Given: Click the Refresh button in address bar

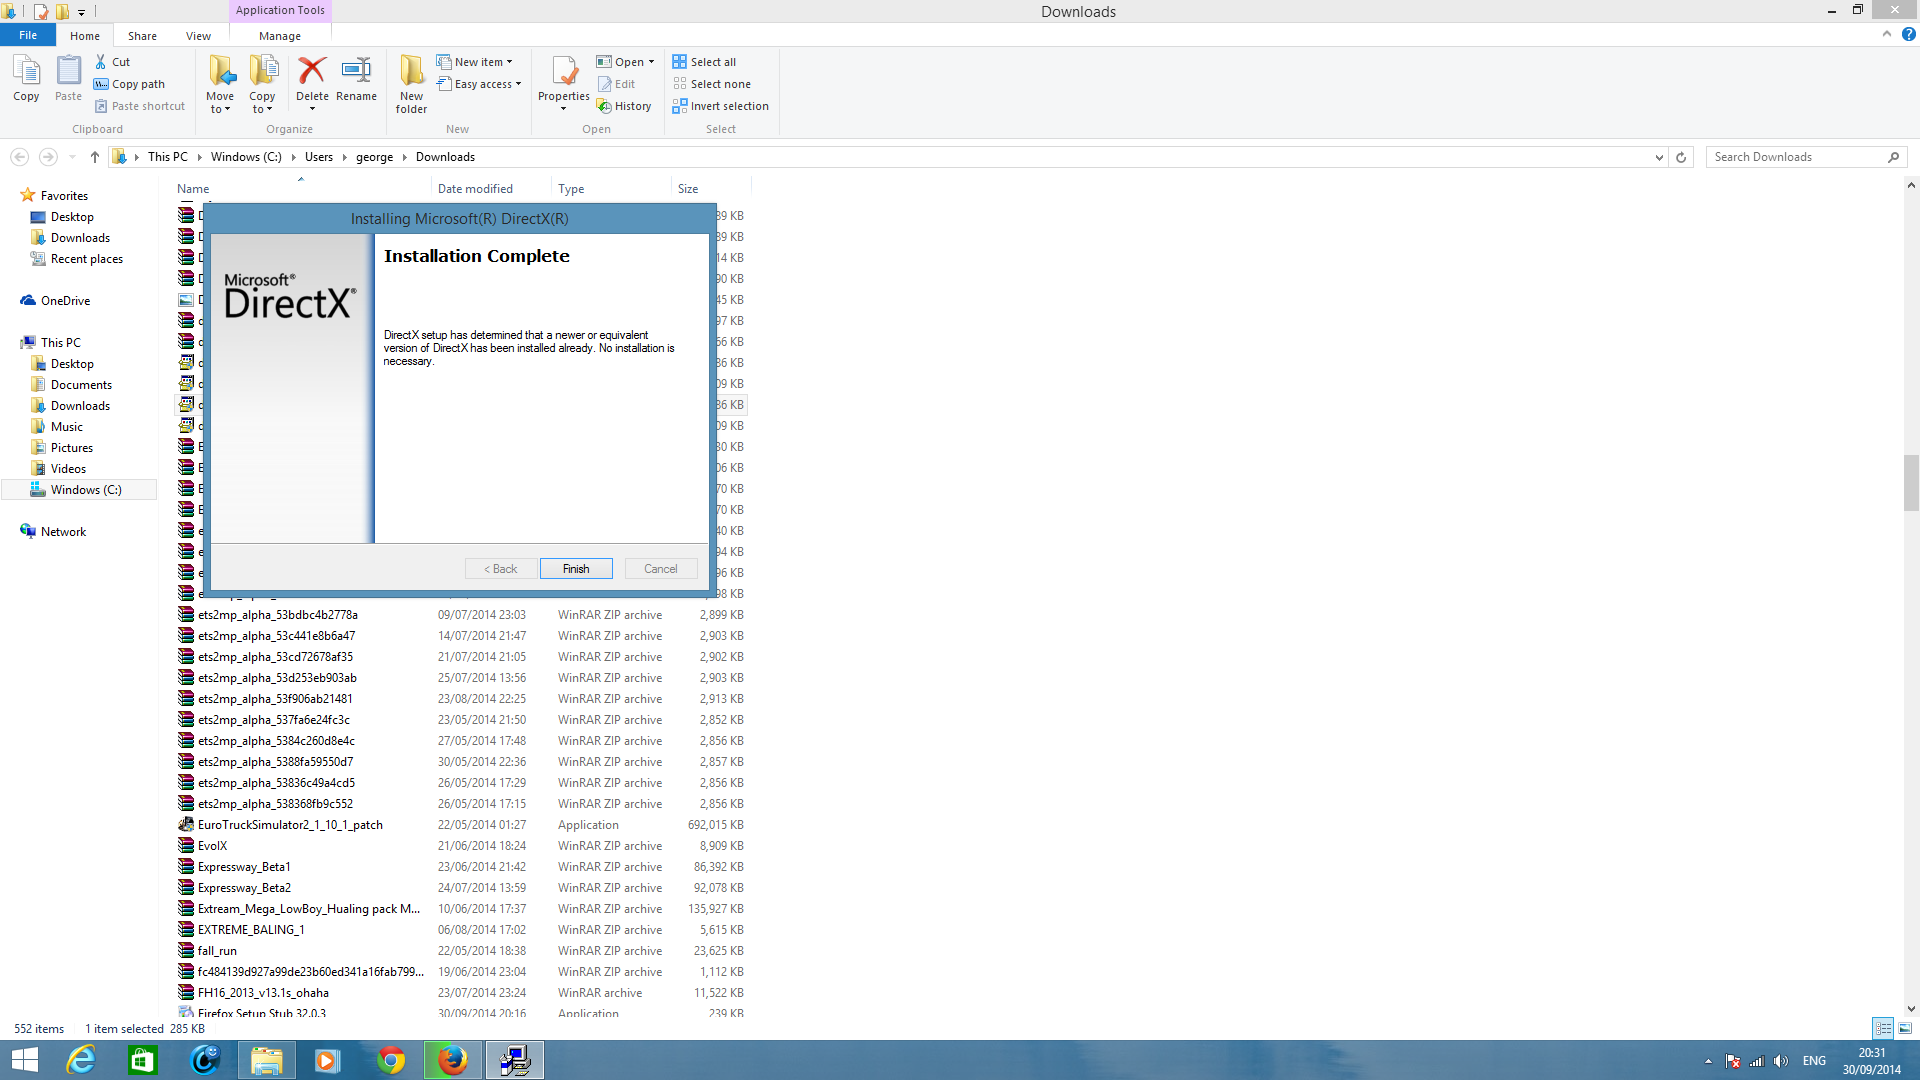Looking at the screenshot, I should 1681,157.
